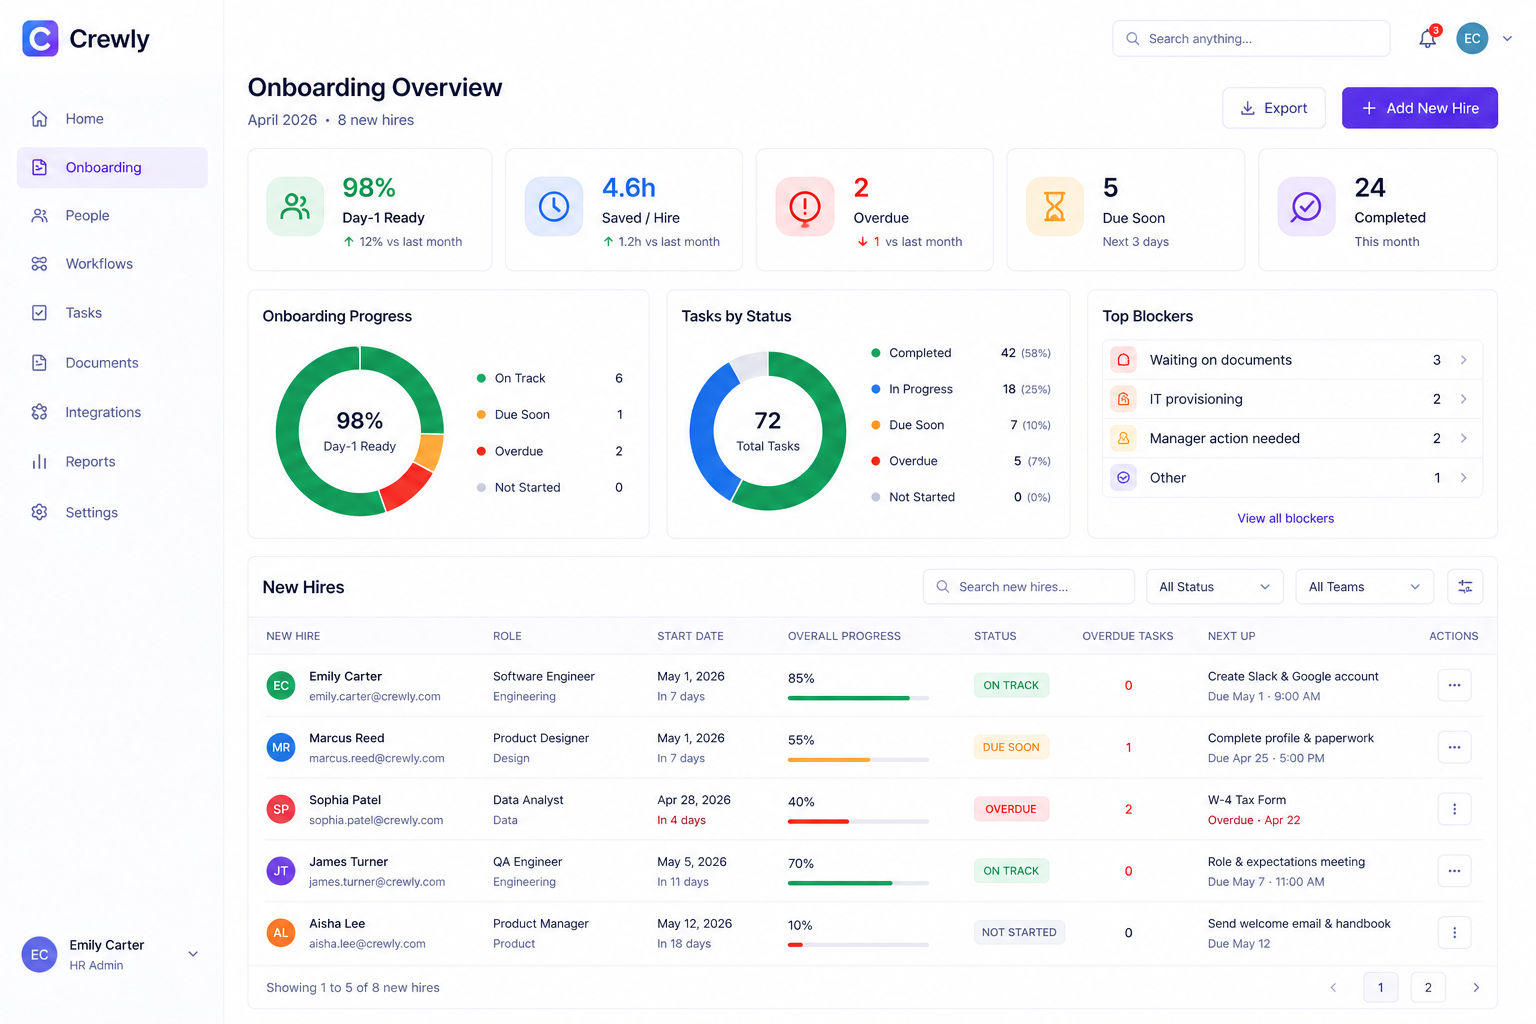
Task: Open the table filter settings icon
Action: coord(1465,587)
